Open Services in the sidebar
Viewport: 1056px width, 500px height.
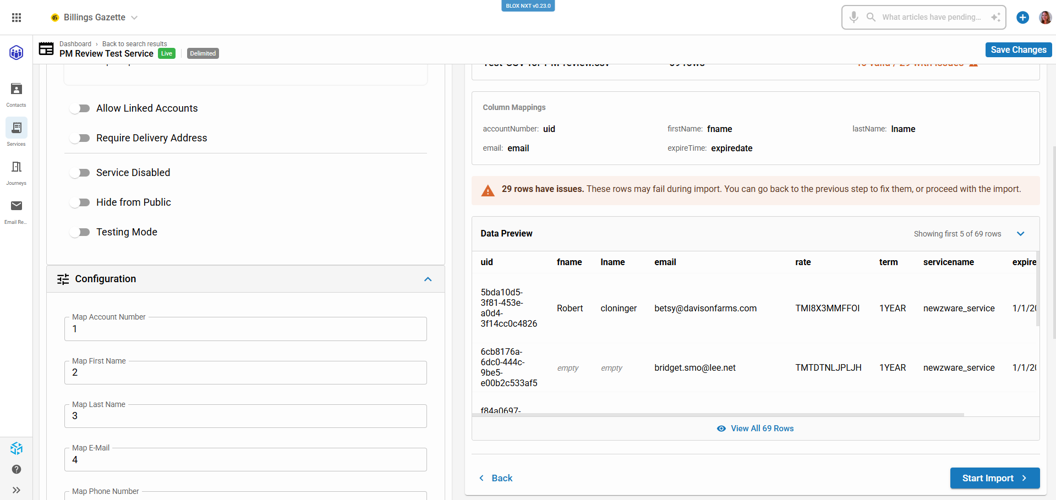(x=16, y=133)
